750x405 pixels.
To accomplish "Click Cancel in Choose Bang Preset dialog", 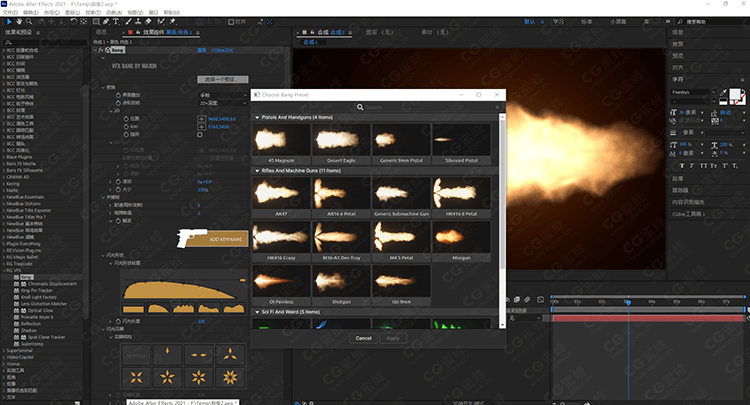I will pos(364,338).
